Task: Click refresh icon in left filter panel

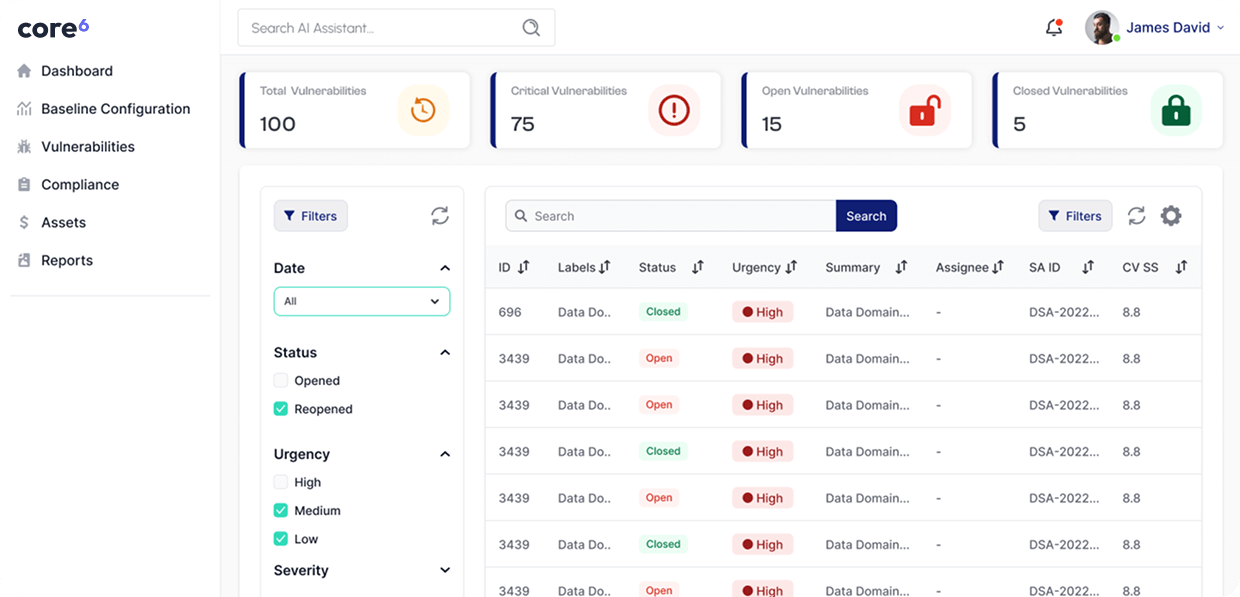Action: point(440,216)
